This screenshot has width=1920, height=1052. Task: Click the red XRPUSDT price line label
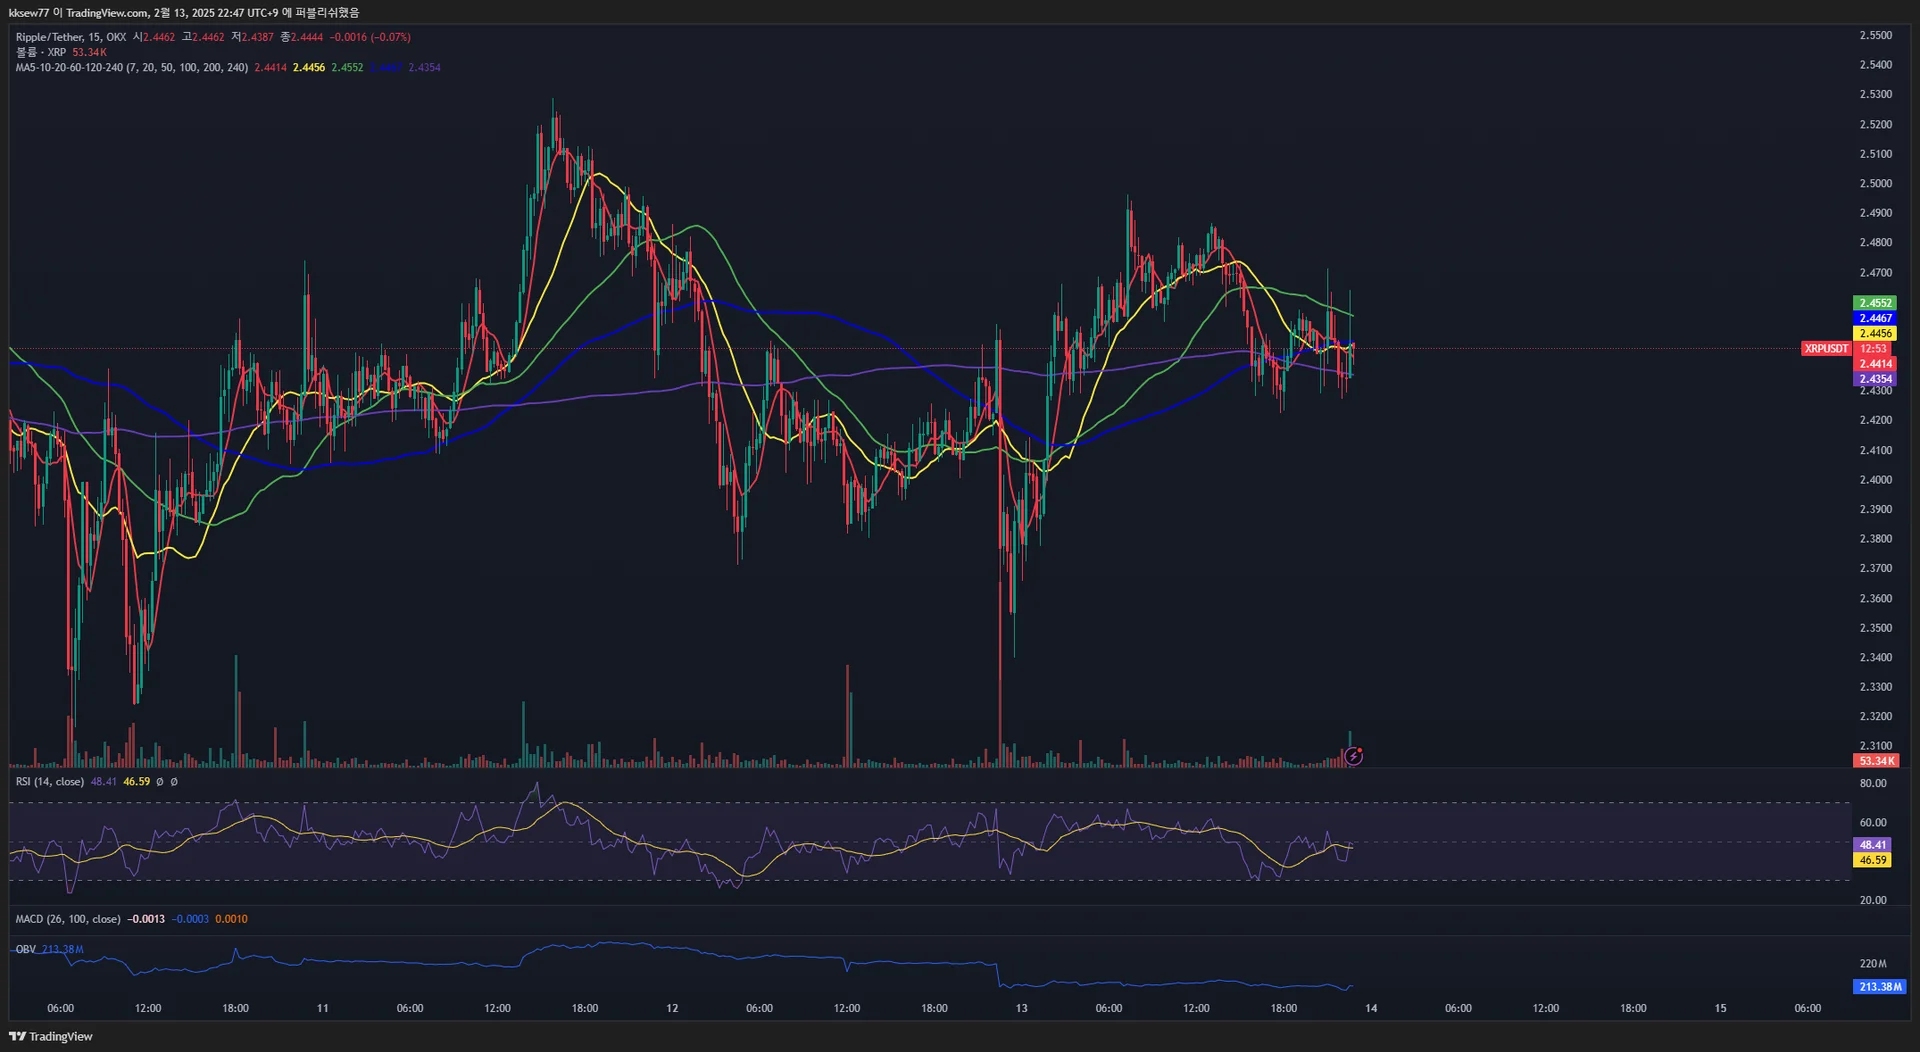coord(1826,349)
